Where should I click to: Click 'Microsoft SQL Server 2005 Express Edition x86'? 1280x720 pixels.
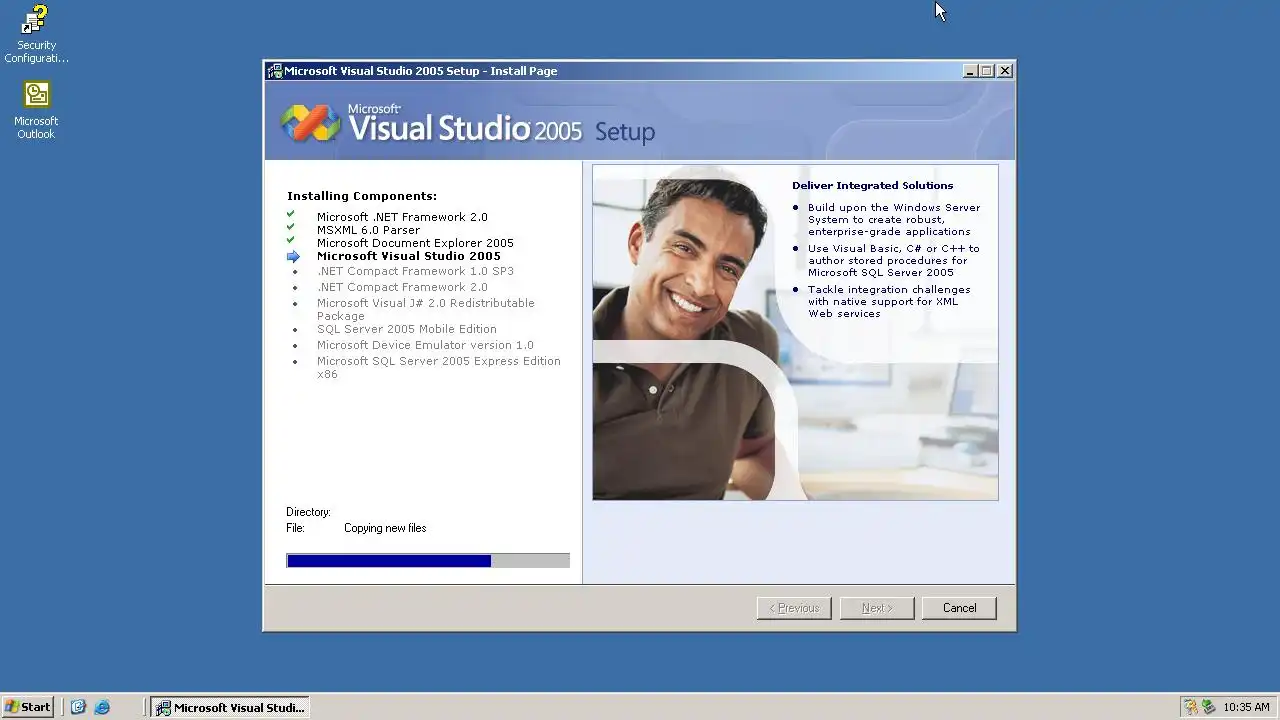[x=439, y=367]
